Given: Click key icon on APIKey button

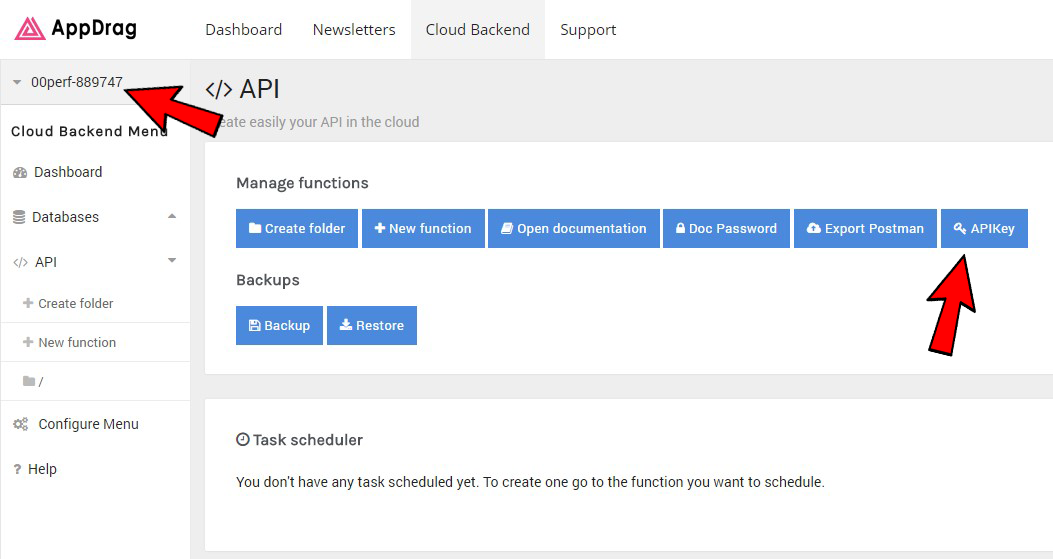Looking at the screenshot, I should click(x=960, y=228).
